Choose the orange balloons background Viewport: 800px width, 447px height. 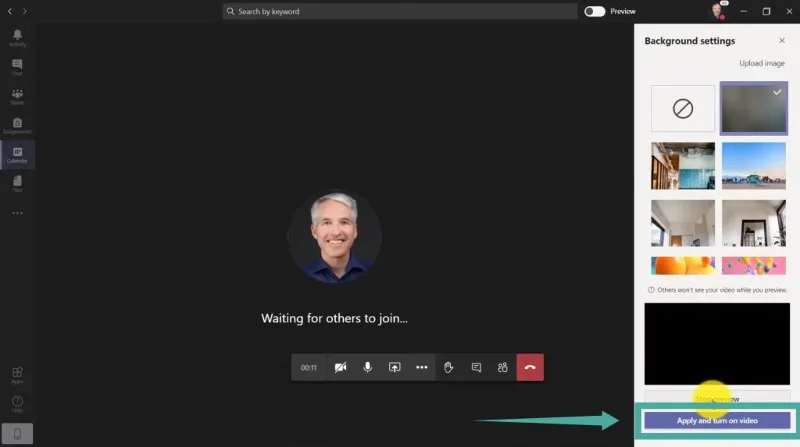pyautogui.click(x=683, y=266)
